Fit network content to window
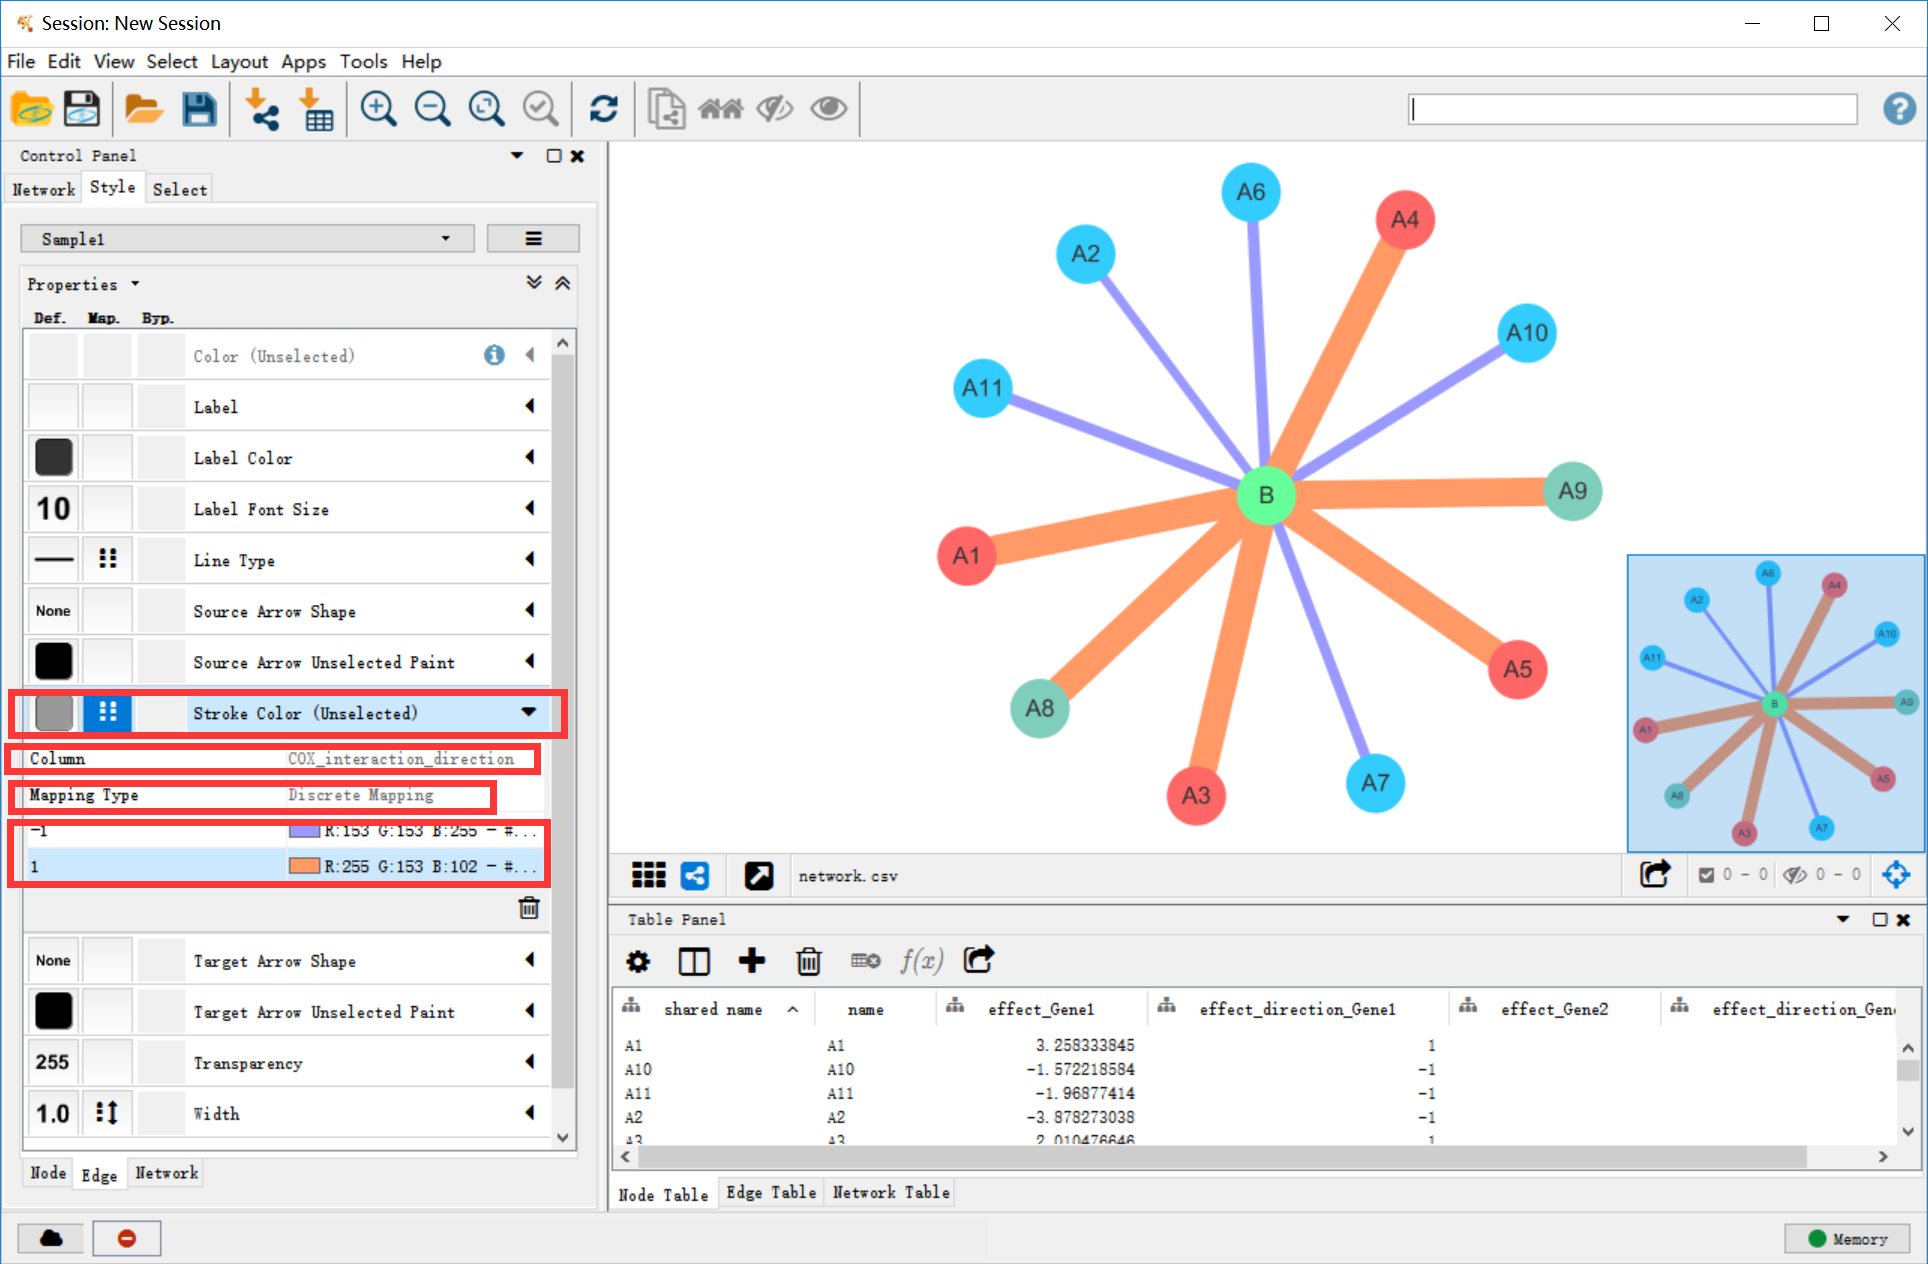Viewport: 1928px width, 1264px height. pos(486,109)
